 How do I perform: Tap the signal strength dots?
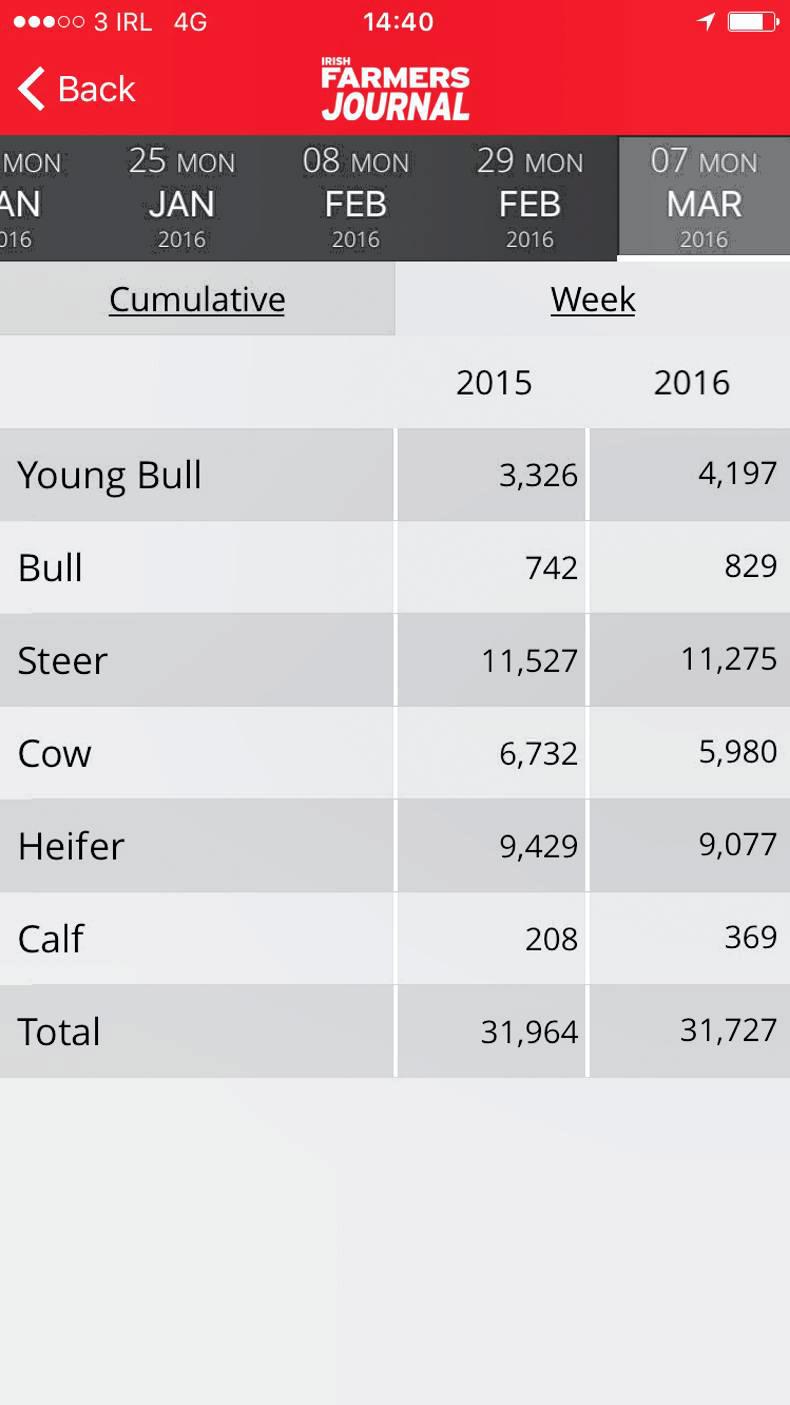48,22
